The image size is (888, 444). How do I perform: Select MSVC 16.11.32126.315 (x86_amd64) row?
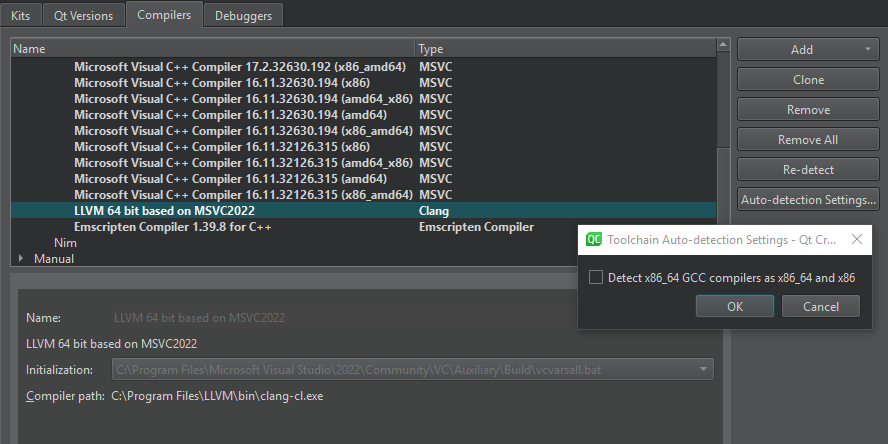pos(363,195)
